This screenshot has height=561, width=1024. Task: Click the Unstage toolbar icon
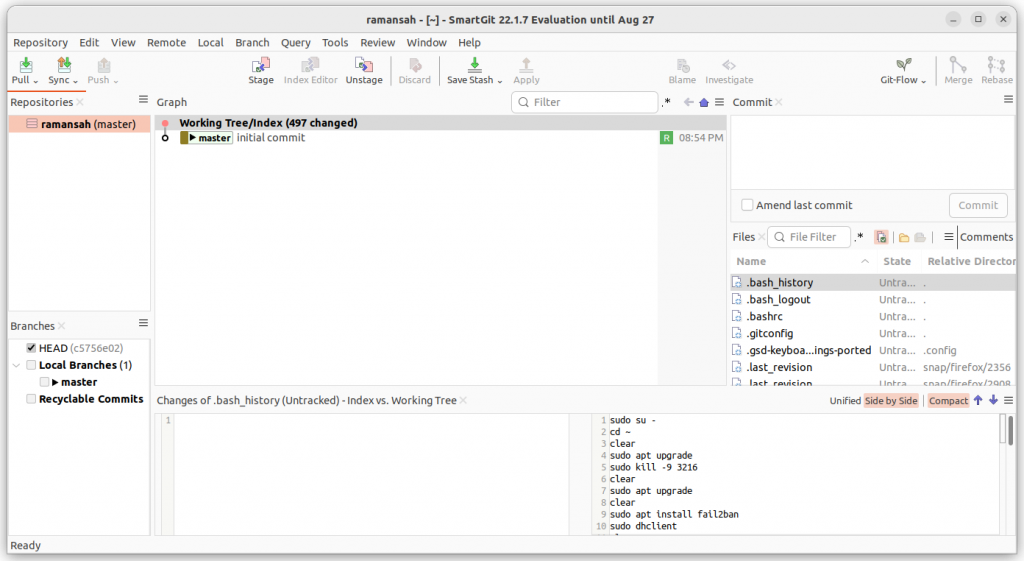click(x=364, y=65)
